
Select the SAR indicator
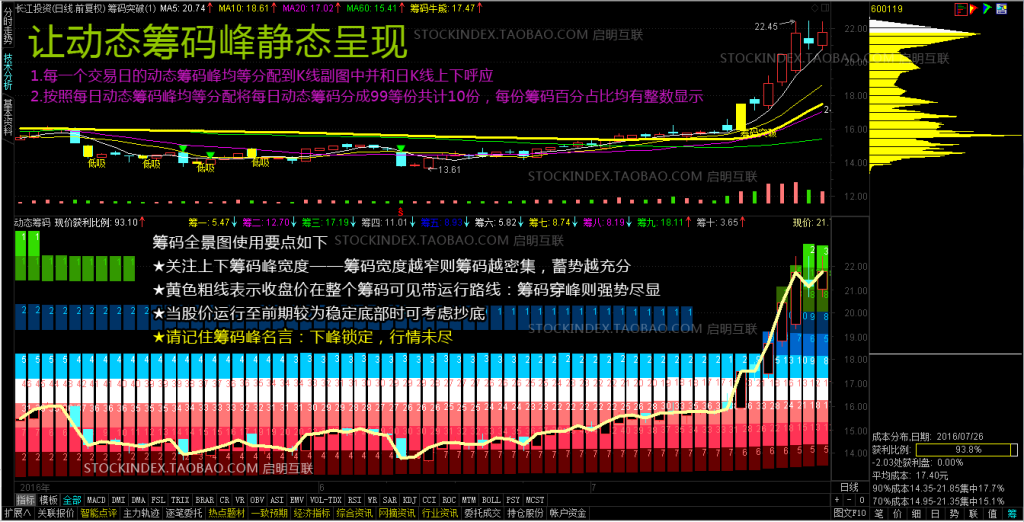(390, 500)
